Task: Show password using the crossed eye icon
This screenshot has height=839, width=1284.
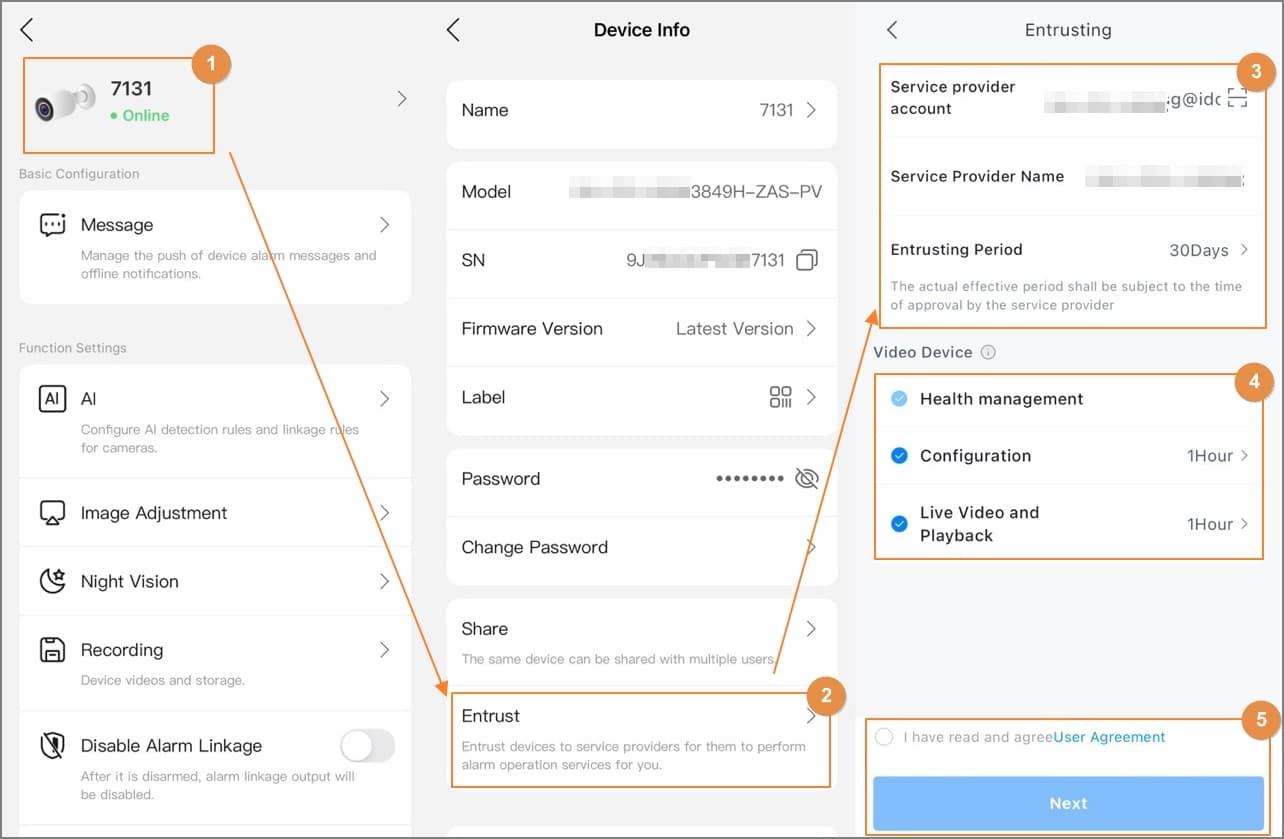Action: [806, 479]
